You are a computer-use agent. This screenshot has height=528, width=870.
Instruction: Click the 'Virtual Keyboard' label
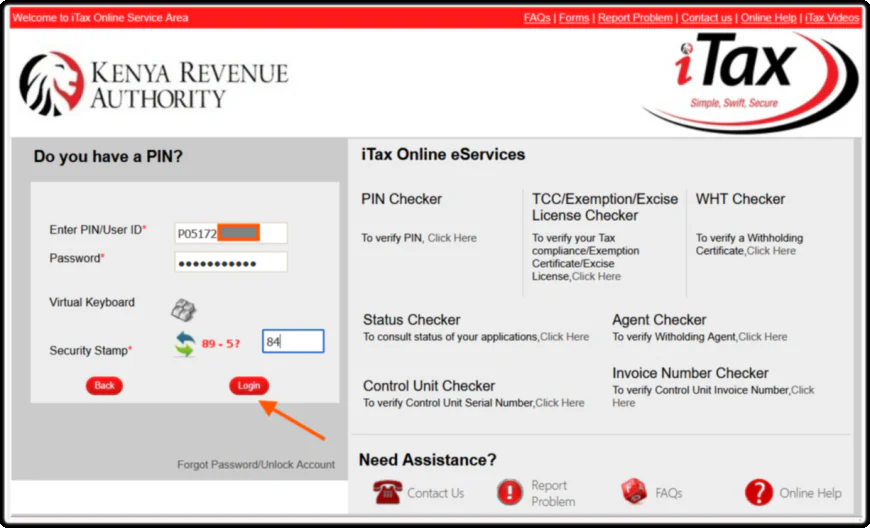click(92, 302)
